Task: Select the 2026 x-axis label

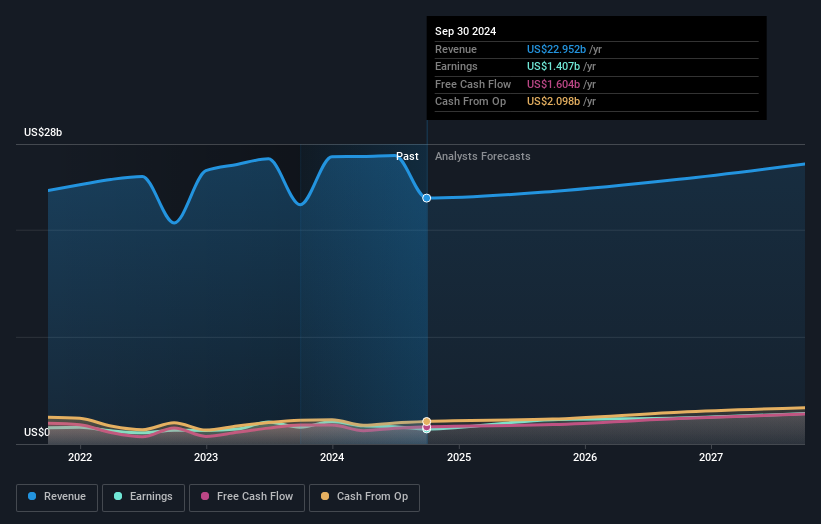Action: pos(585,457)
